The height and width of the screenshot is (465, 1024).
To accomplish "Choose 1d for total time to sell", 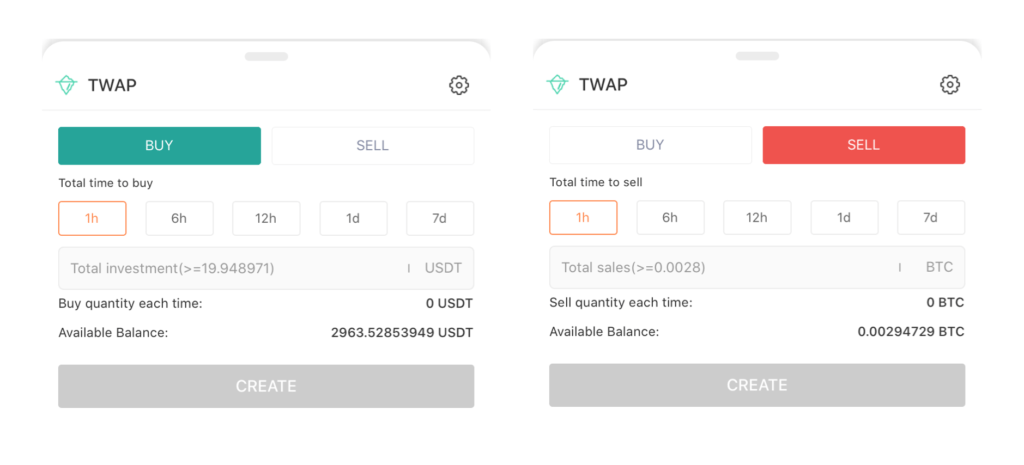I will [844, 217].
